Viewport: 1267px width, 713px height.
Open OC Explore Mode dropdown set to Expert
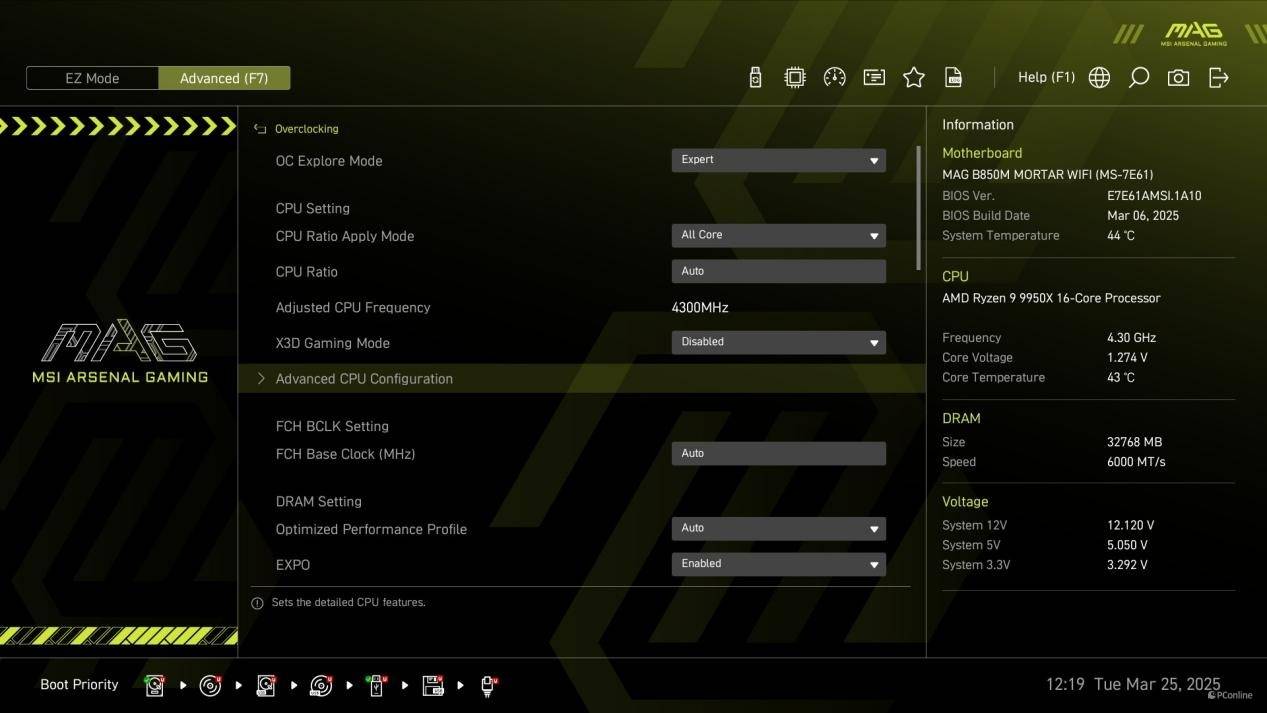pos(778,160)
